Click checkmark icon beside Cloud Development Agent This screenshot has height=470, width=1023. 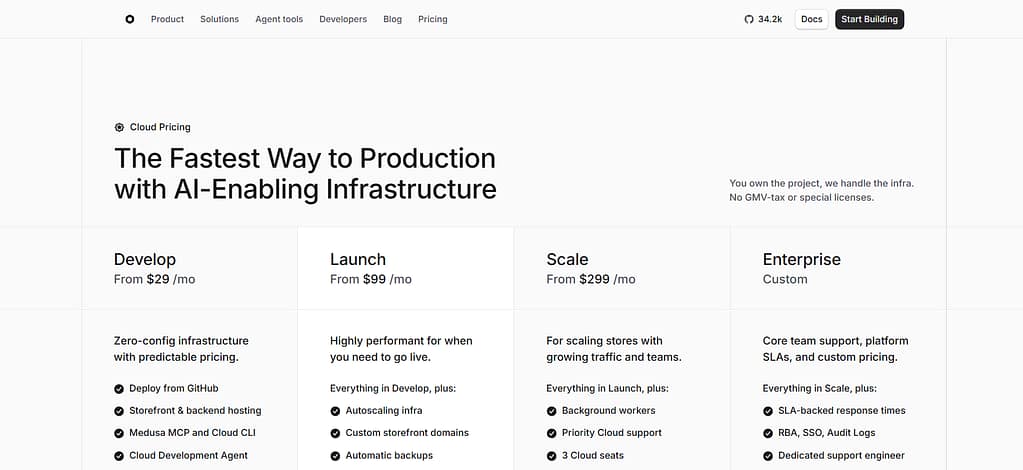119,456
